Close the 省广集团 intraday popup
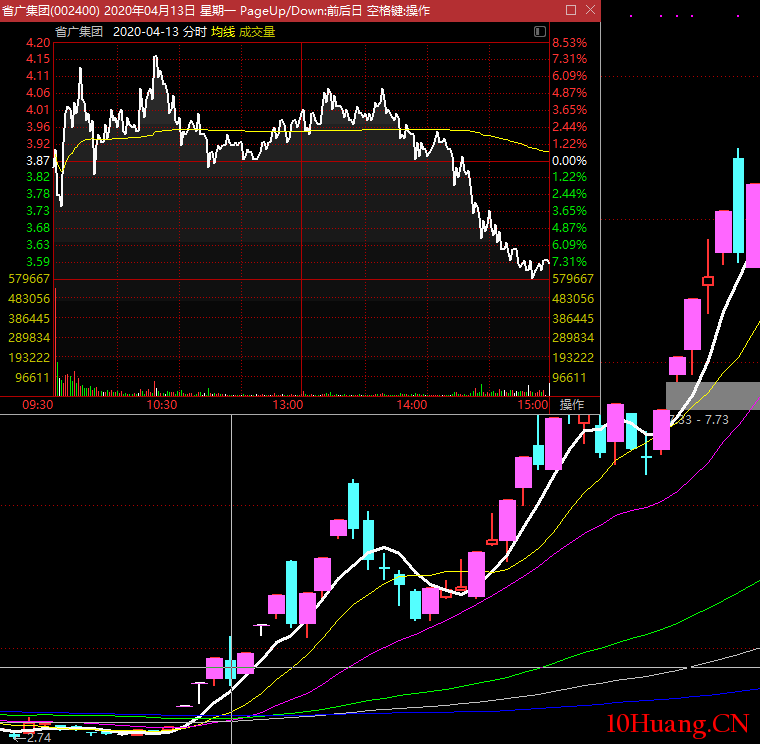760x744 pixels. 589,10
